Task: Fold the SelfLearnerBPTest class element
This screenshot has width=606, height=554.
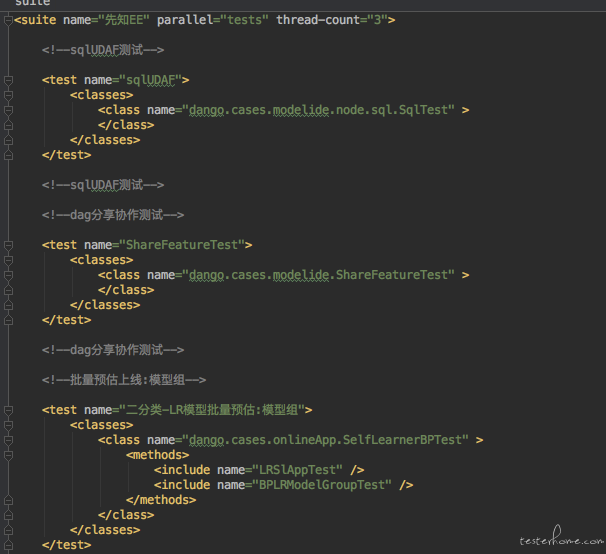Action: [8, 440]
